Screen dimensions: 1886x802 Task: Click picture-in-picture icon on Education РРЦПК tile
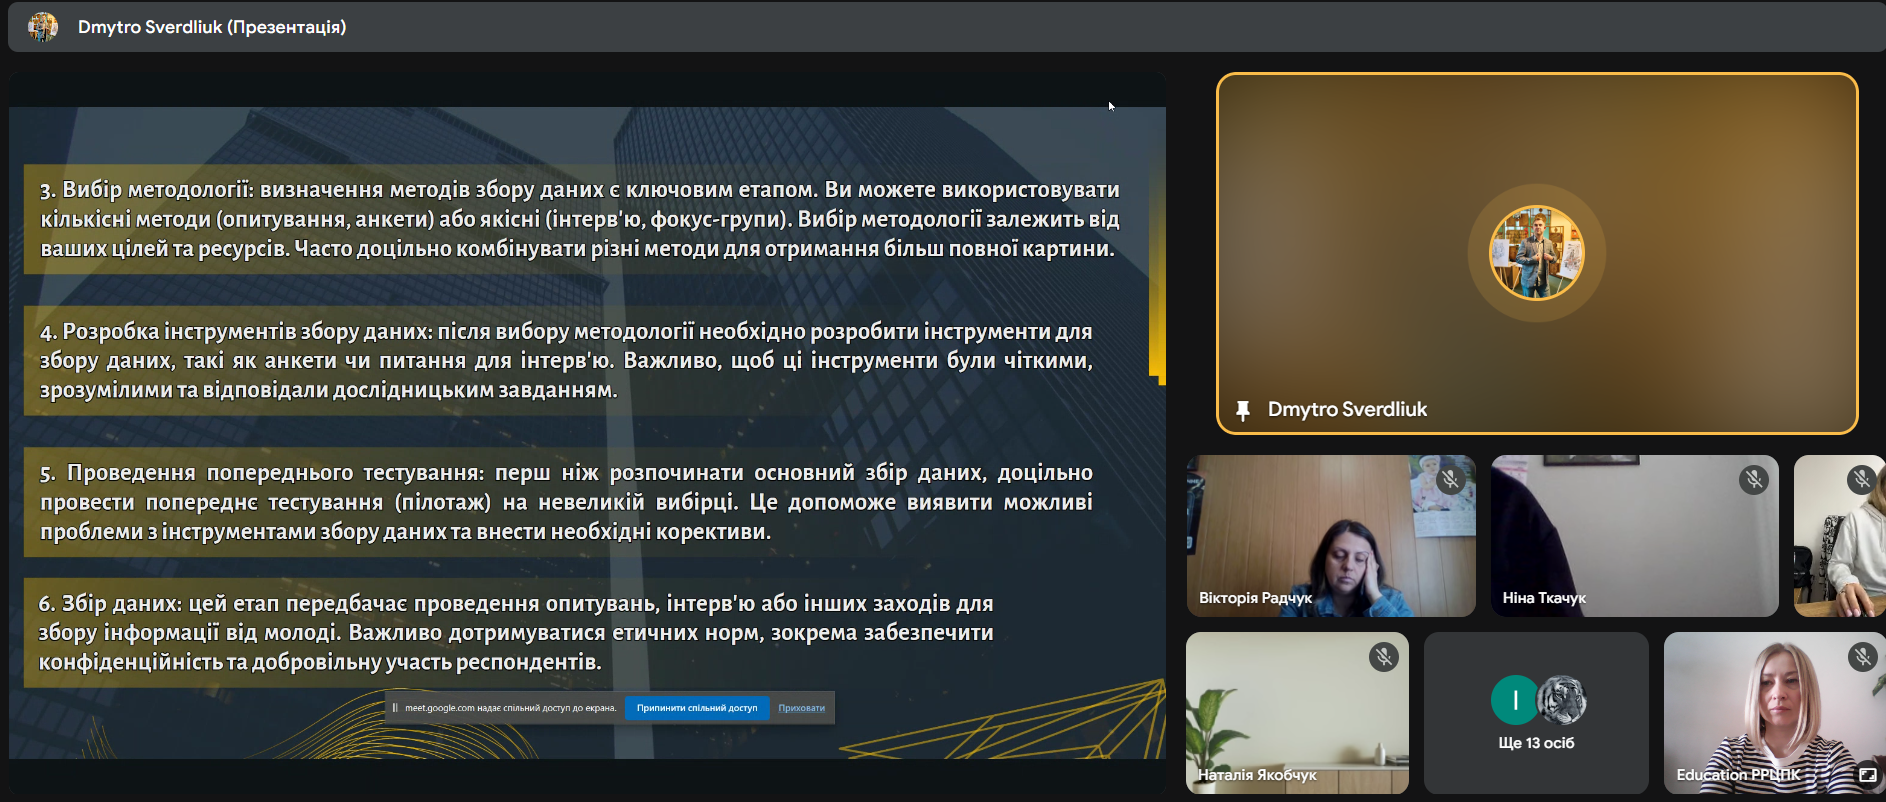point(1867,775)
